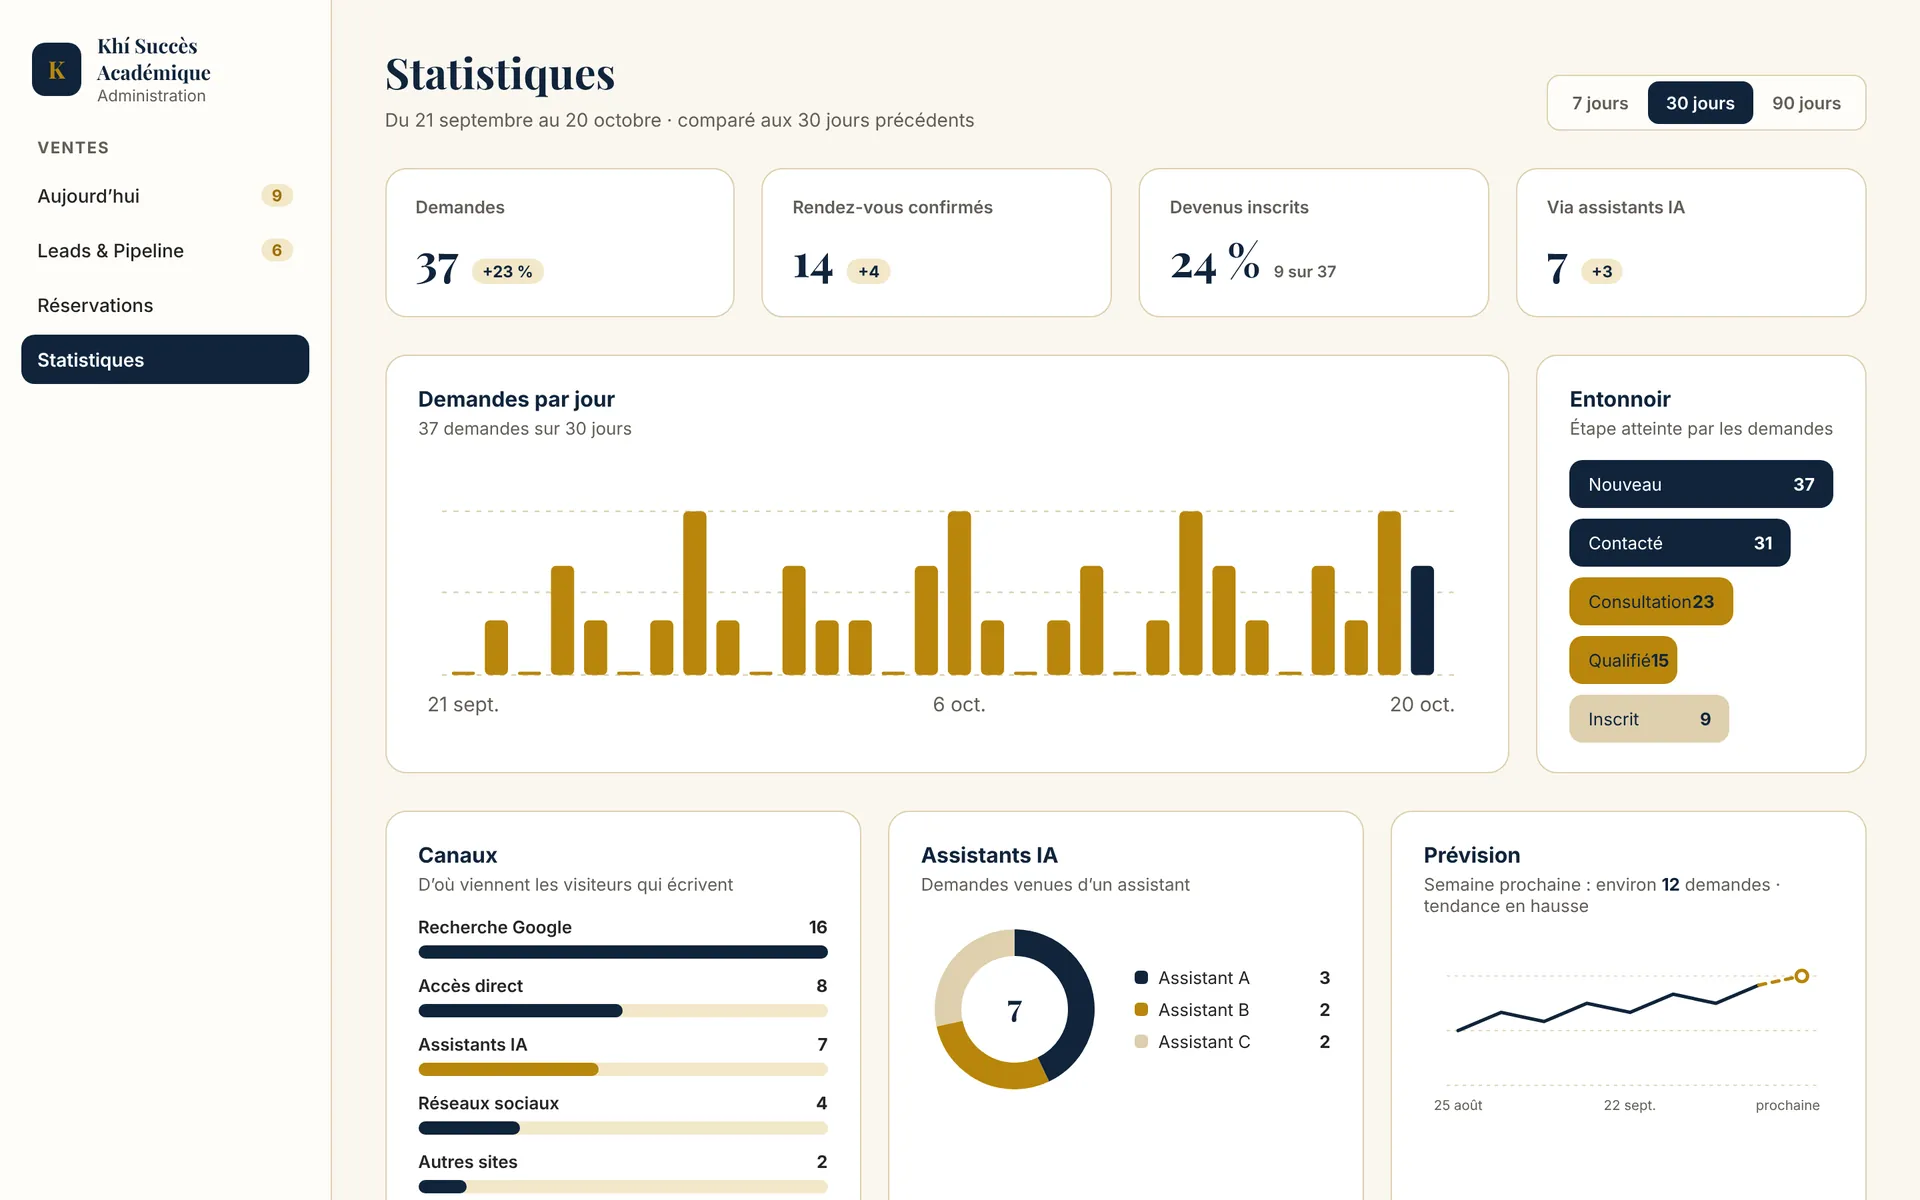This screenshot has width=1920, height=1200.
Task: Select the Contacté funnel stage bar
Action: click(x=1680, y=543)
